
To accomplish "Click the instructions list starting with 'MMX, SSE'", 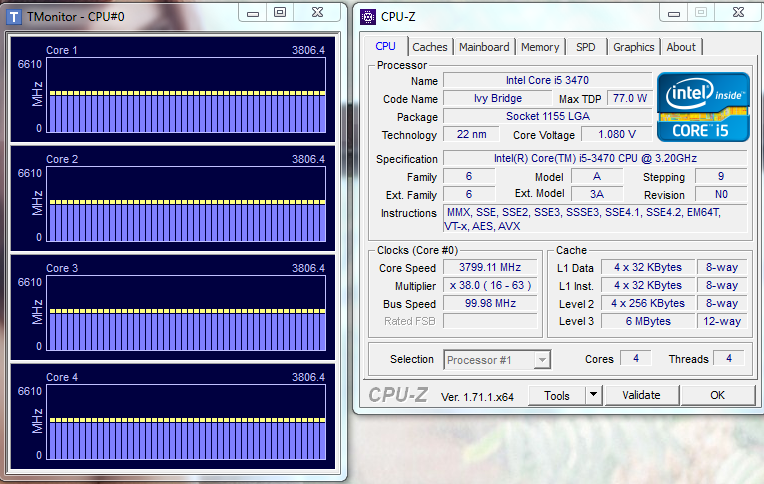I will pos(595,219).
